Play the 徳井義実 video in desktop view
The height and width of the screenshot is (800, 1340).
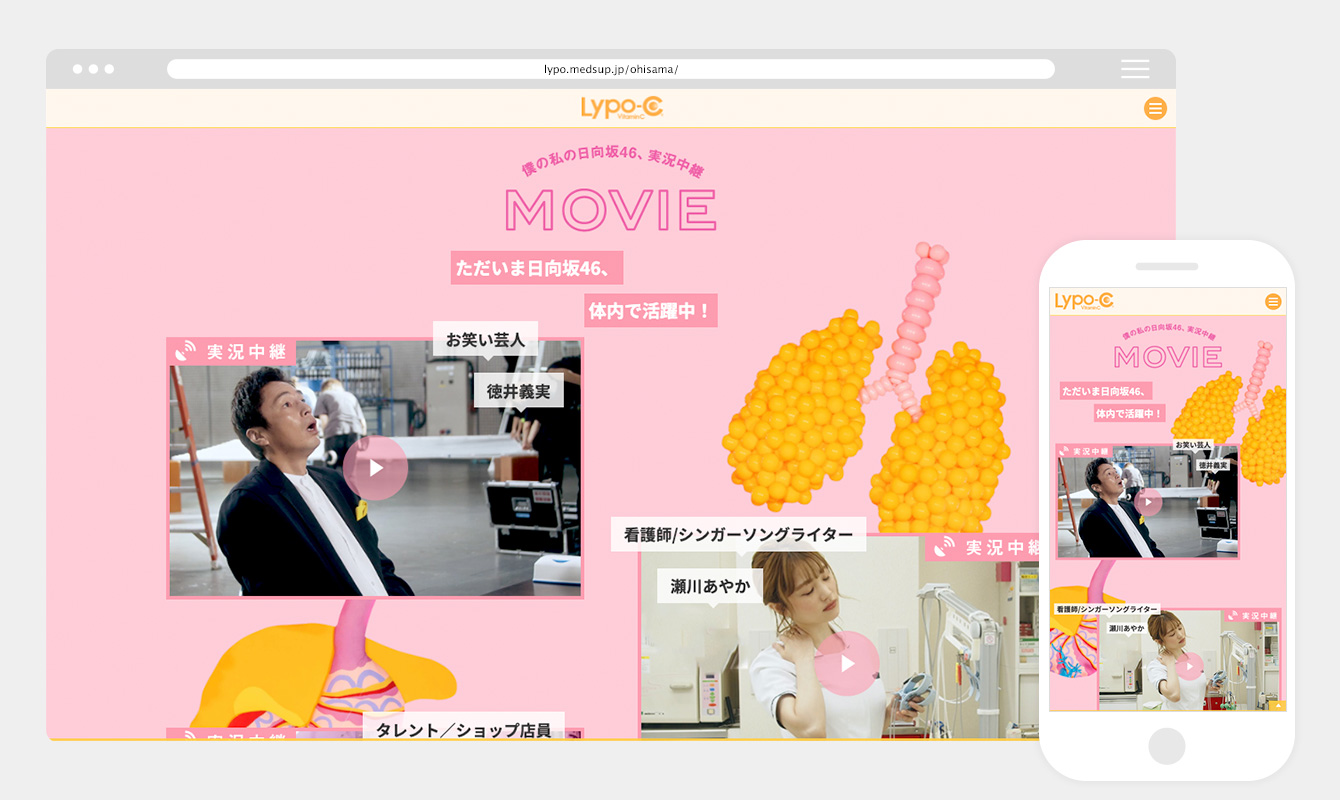coord(375,467)
